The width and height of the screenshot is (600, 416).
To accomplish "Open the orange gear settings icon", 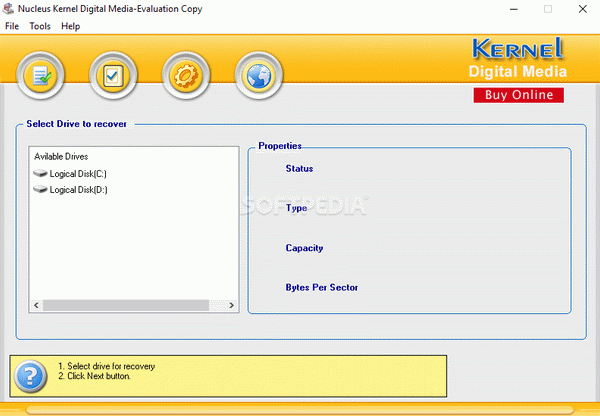I will [186, 75].
